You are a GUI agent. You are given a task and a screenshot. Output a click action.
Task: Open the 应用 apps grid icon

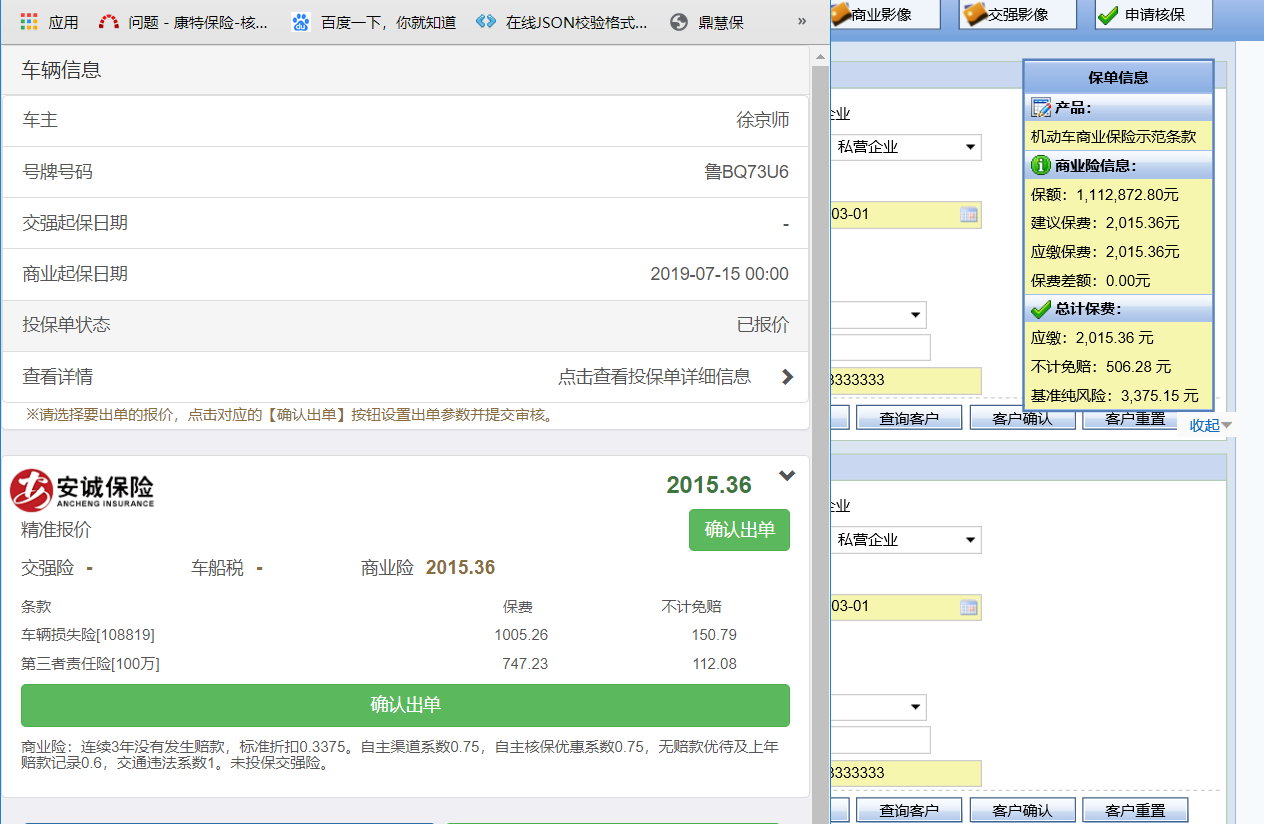[29, 21]
